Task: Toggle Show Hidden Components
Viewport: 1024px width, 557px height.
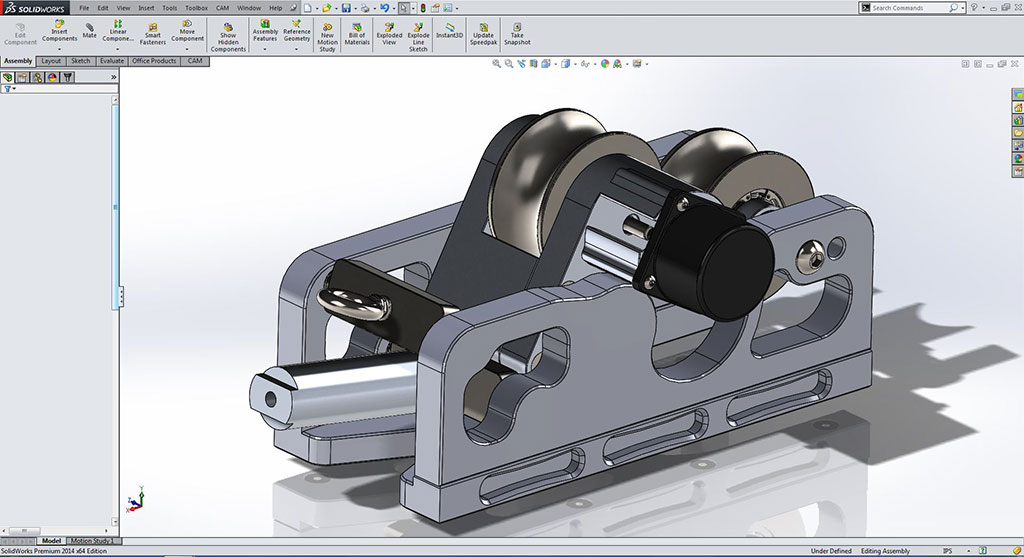Action: pyautogui.click(x=228, y=36)
